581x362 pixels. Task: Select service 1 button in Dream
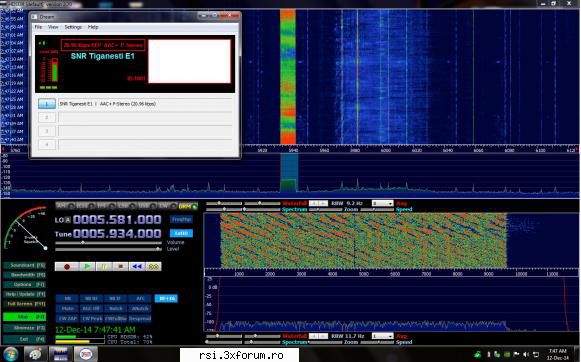click(x=47, y=104)
